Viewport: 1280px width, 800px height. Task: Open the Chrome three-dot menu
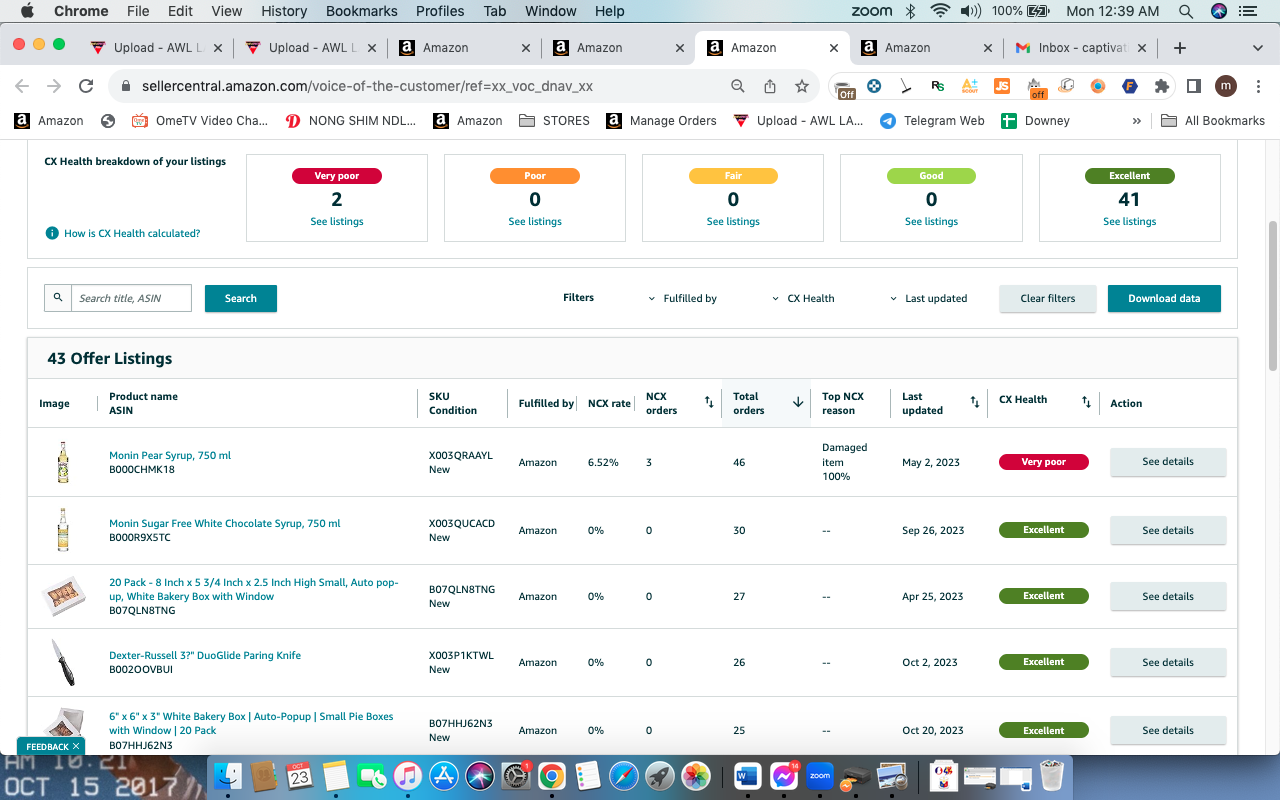point(1257,86)
